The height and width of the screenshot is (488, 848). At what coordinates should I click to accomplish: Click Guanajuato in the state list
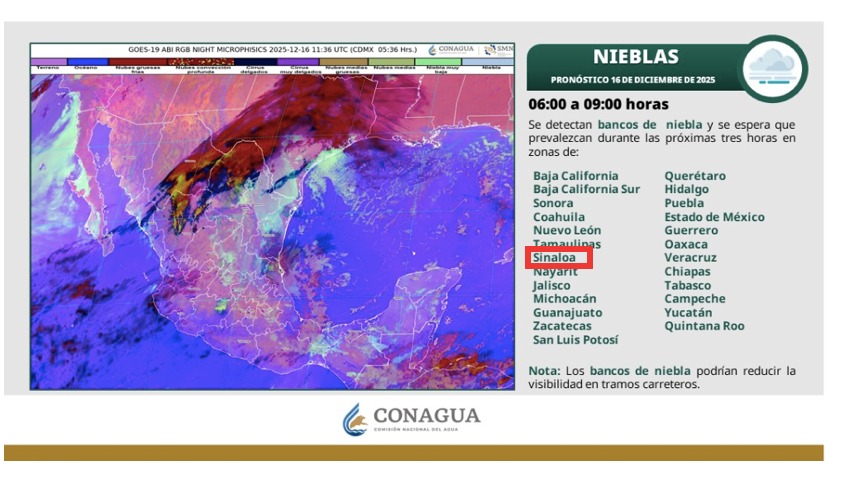(x=567, y=313)
